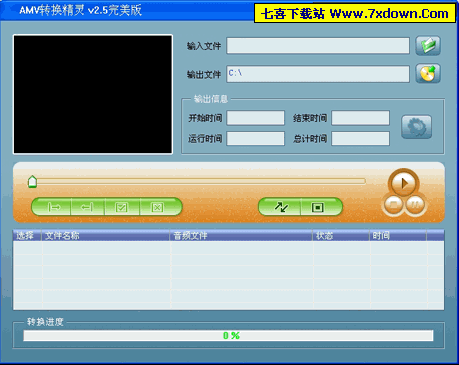Screen dimensions: 459x365
Task: Open the input file browse folder icon
Action: pyautogui.click(x=428, y=46)
